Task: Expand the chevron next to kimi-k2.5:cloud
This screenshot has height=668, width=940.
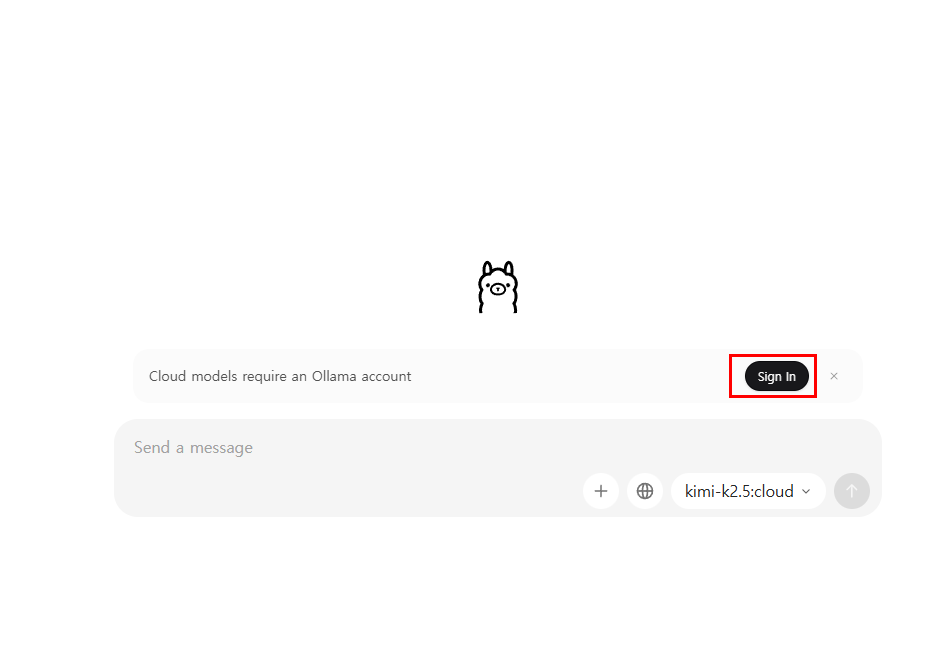Action: [x=806, y=491]
